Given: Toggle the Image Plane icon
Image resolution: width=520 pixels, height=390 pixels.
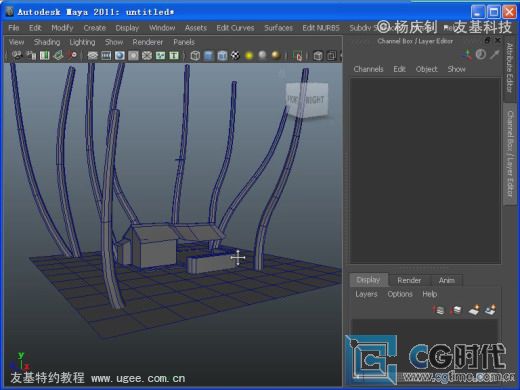Looking at the screenshot, I should [x=58, y=55].
